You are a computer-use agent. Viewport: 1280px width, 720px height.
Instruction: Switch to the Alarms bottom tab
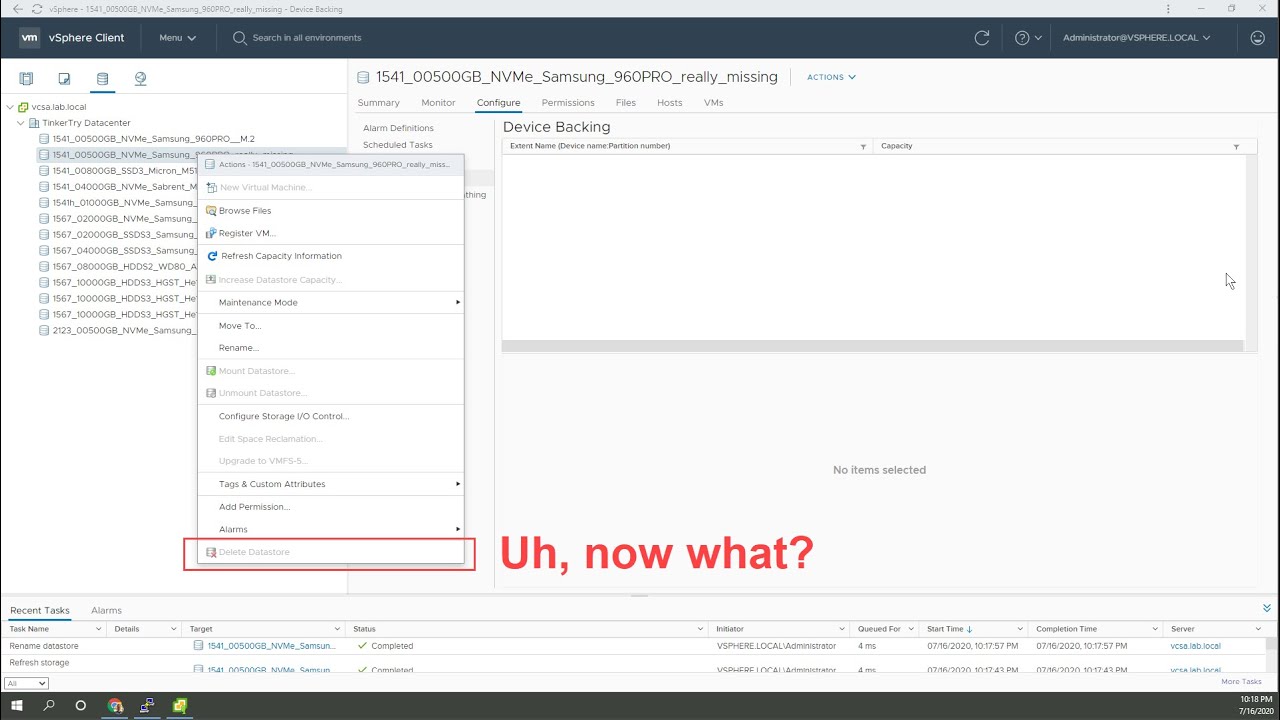[x=106, y=610]
